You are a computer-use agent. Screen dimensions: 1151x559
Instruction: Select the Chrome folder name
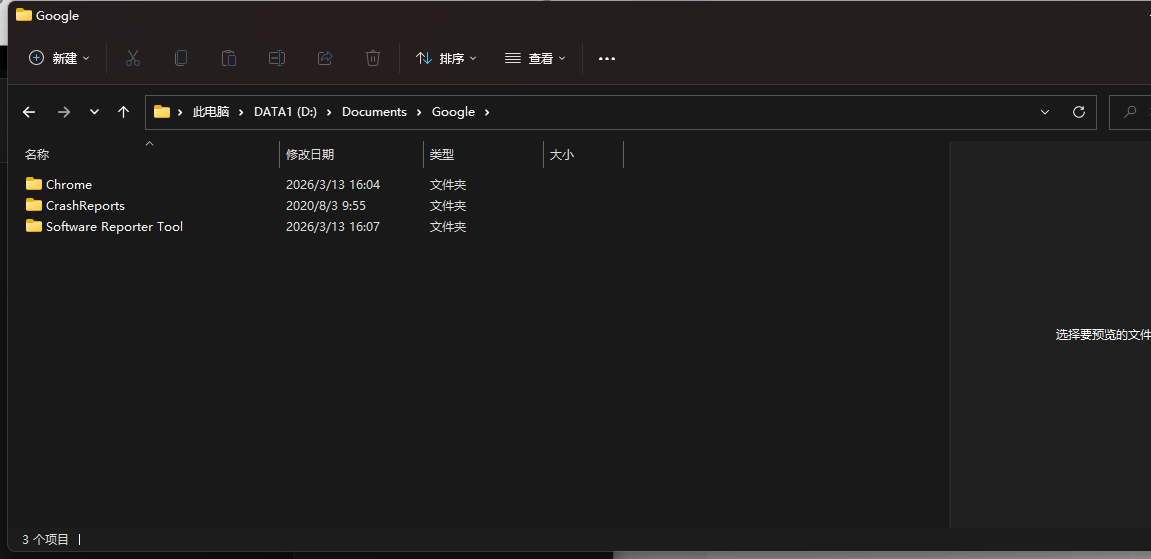(69, 184)
